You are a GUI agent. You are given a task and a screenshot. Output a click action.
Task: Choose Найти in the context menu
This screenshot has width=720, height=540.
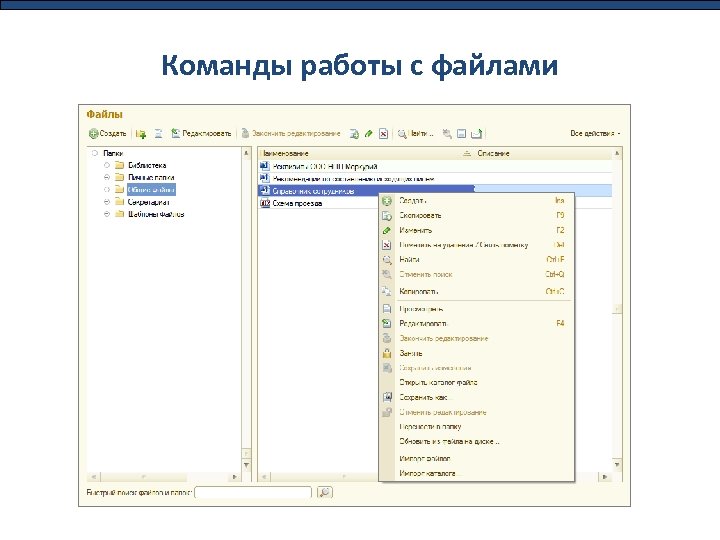coord(476,259)
